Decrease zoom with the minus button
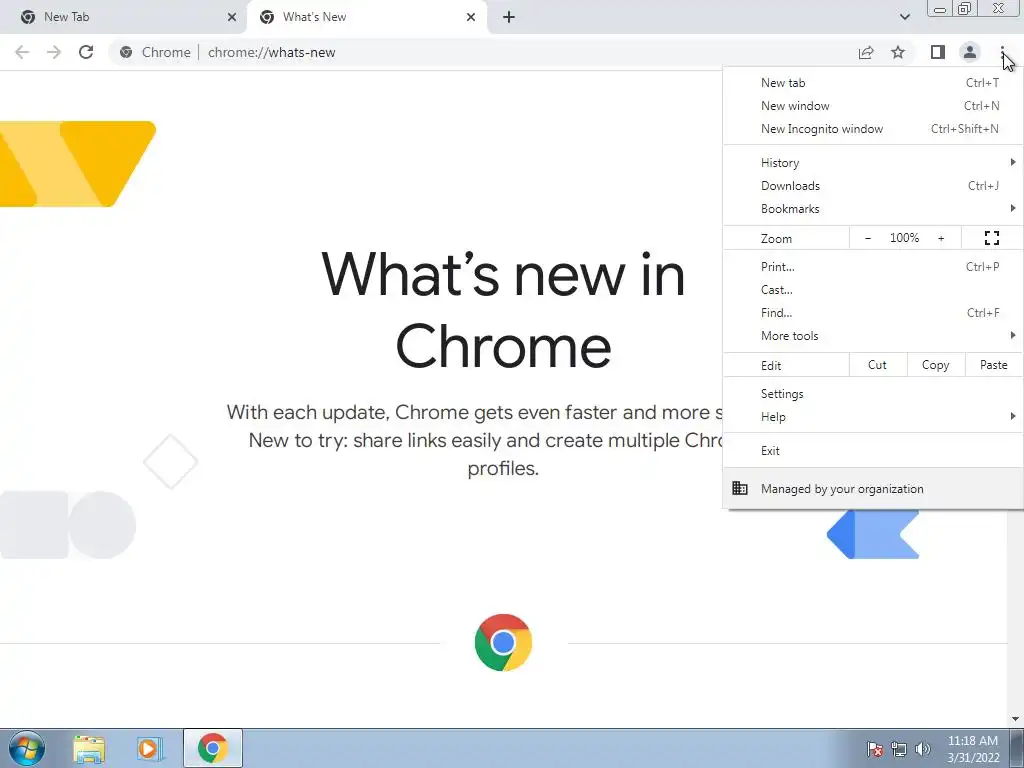 click(868, 238)
